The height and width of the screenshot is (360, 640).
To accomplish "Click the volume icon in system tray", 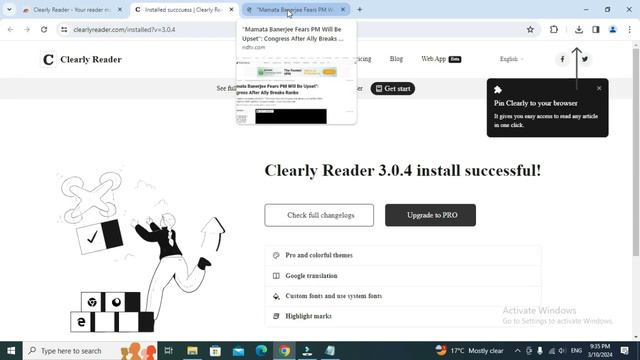I will coord(562,351).
